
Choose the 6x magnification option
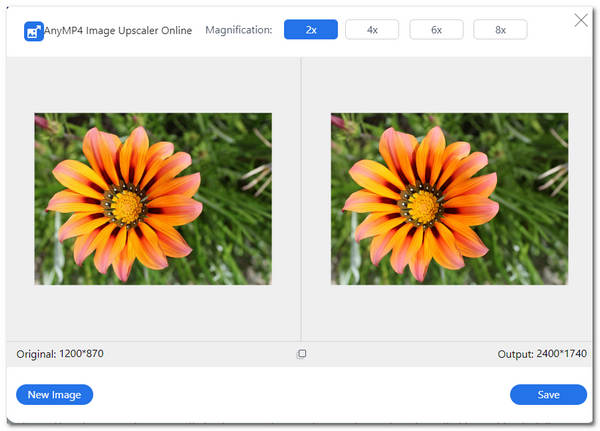click(x=436, y=30)
